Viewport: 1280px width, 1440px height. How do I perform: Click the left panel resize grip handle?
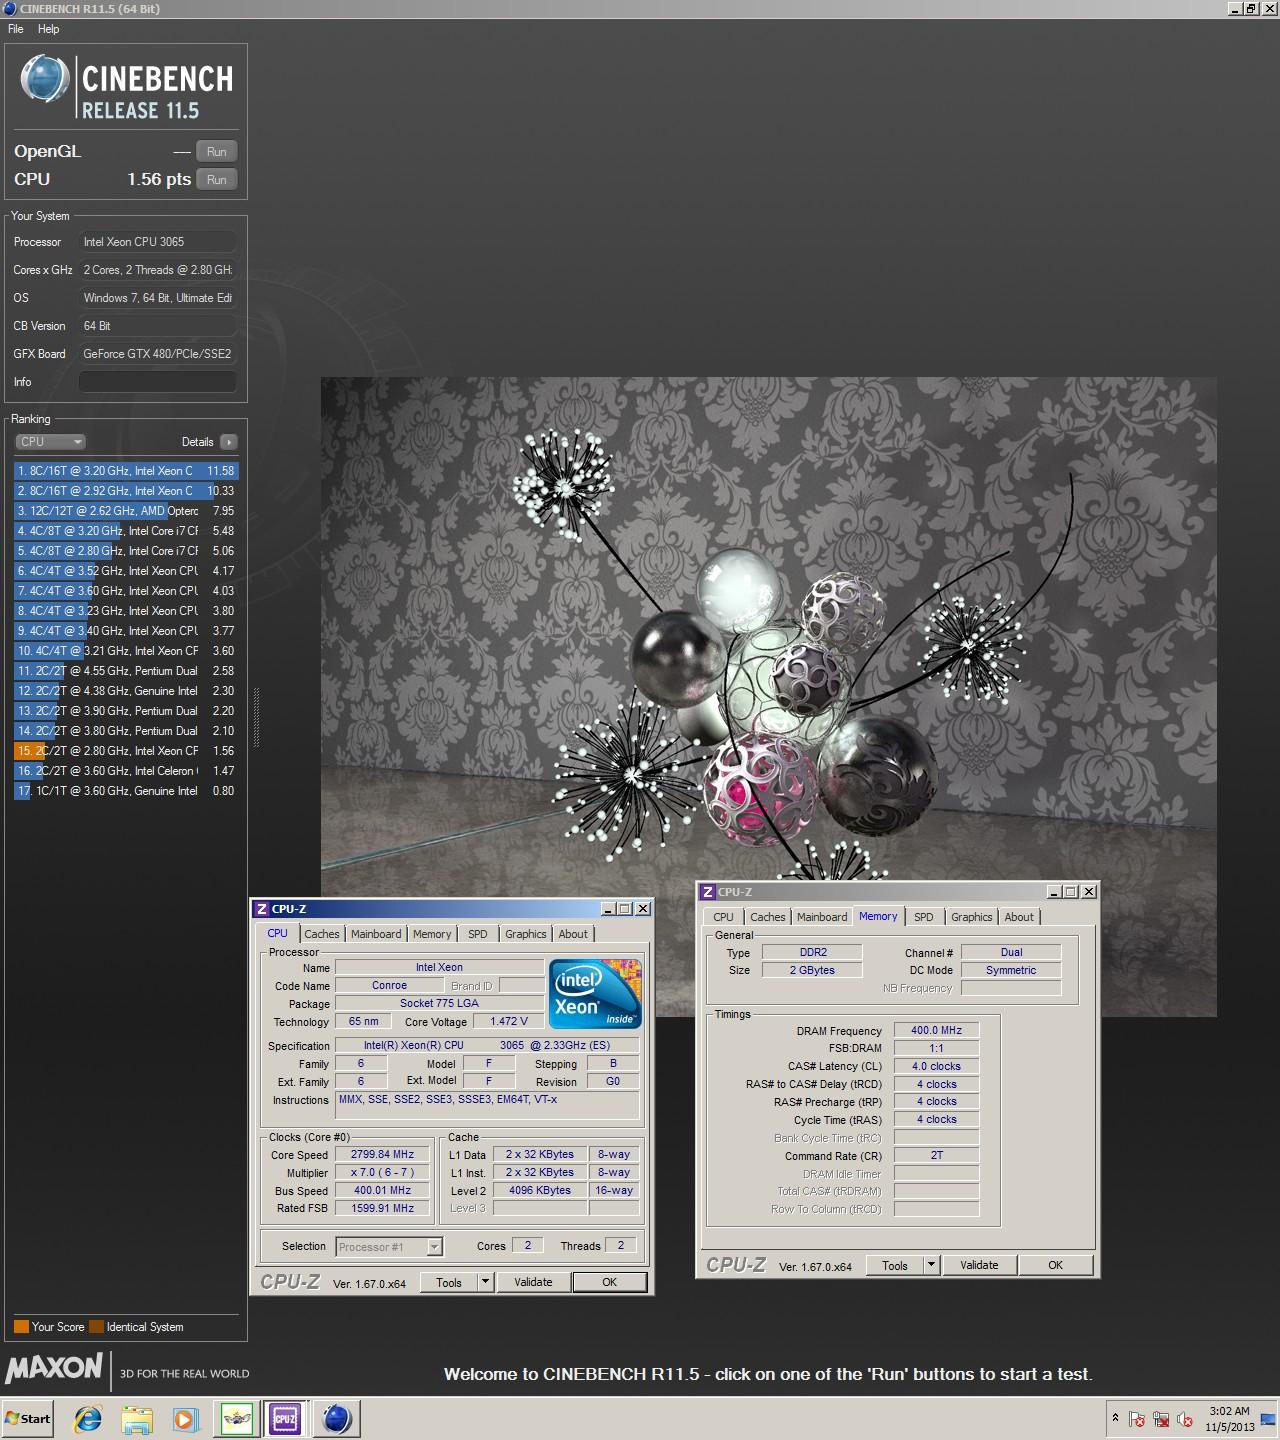[x=257, y=717]
